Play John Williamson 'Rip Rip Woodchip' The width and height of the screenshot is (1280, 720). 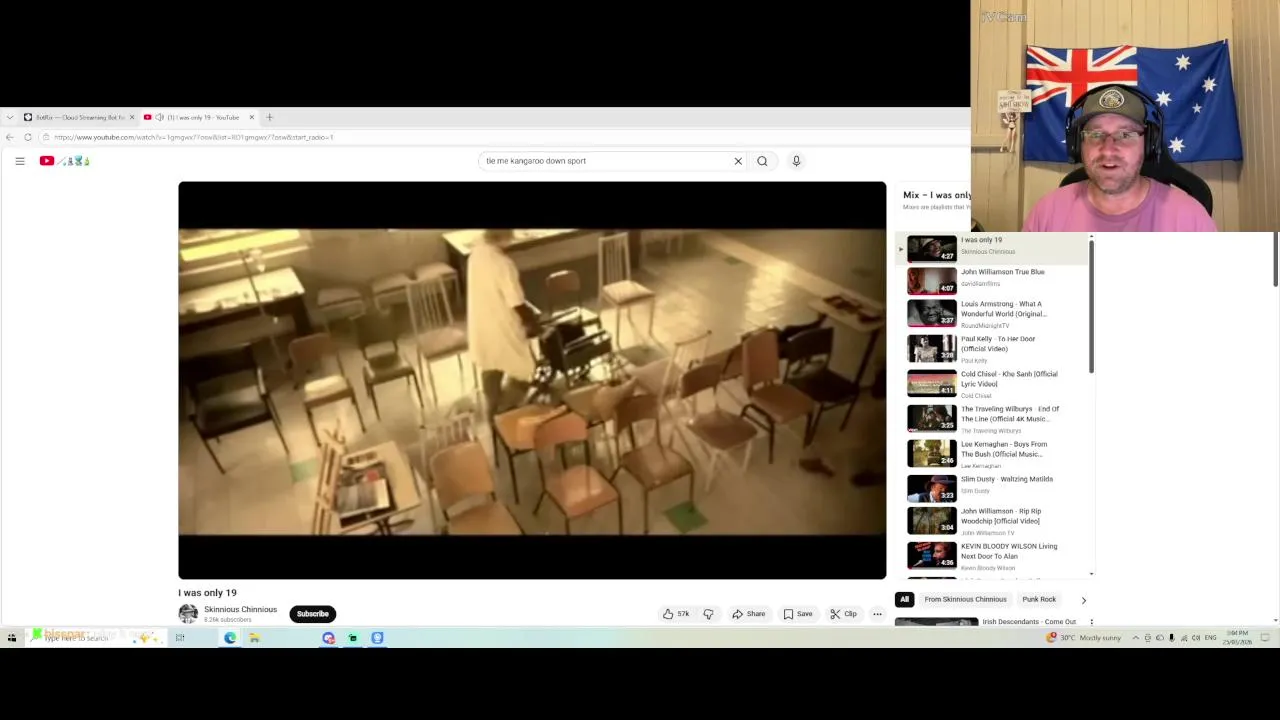(991, 522)
